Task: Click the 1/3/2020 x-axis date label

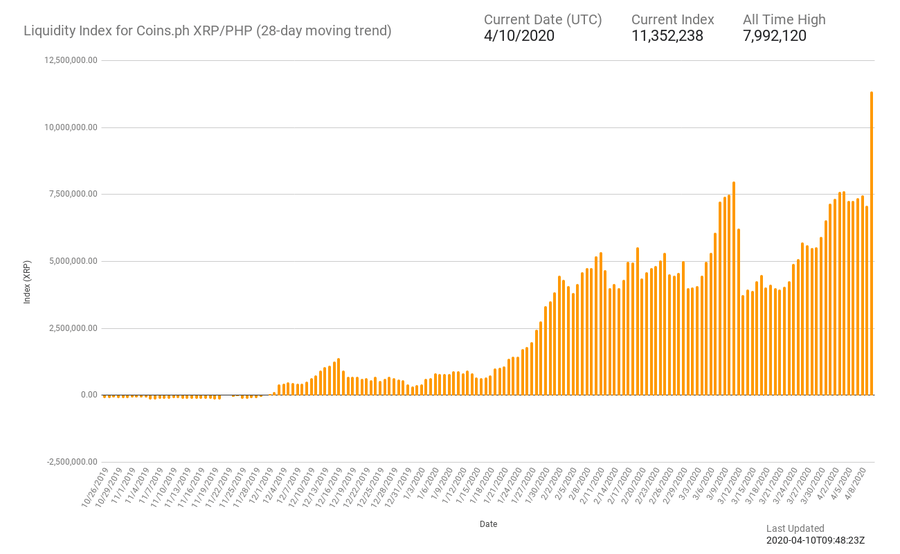Action: (x=414, y=484)
